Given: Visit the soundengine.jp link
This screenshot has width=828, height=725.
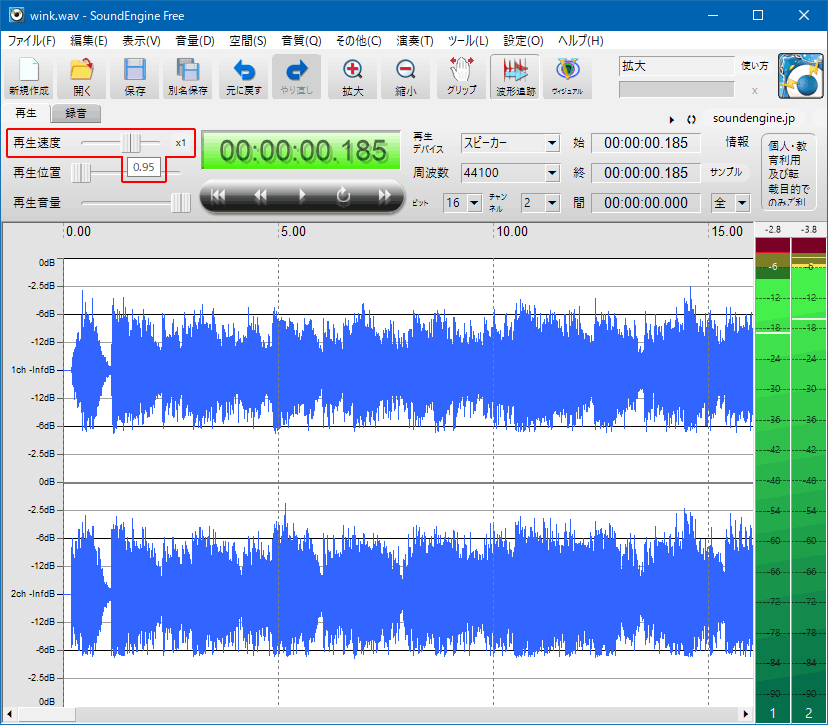Looking at the screenshot, I should 753,117.
